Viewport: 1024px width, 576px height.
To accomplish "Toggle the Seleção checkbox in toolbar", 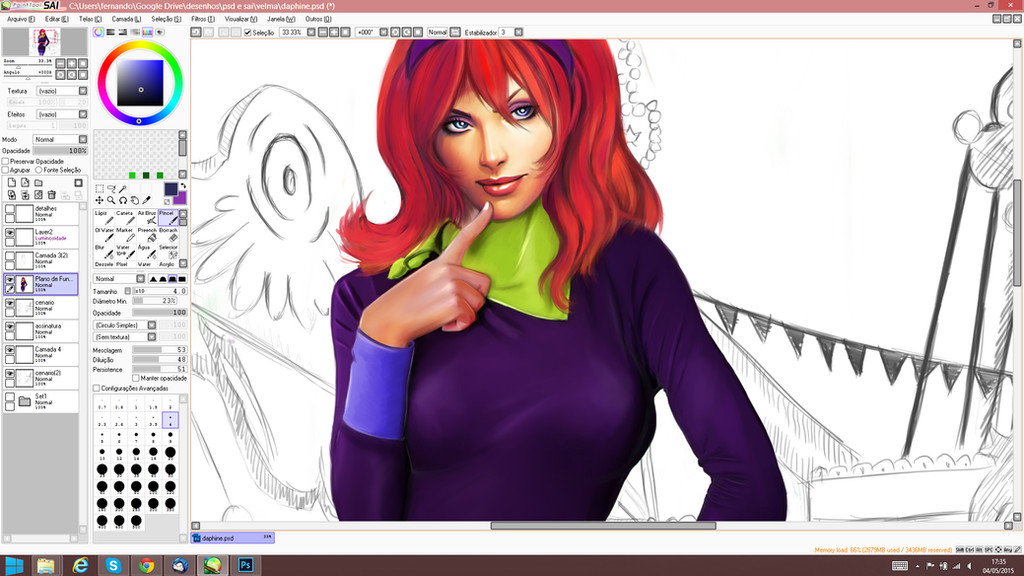I will coord(248,32).
